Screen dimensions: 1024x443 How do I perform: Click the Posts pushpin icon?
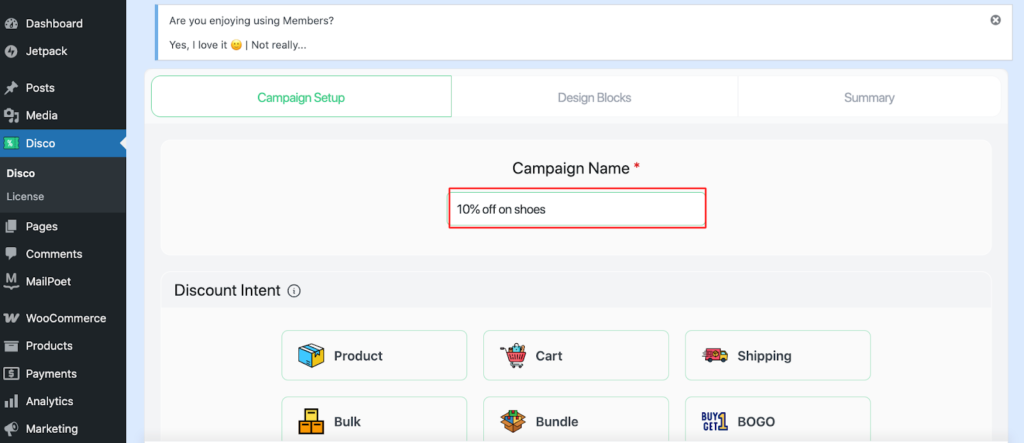[x=11, y=88]
